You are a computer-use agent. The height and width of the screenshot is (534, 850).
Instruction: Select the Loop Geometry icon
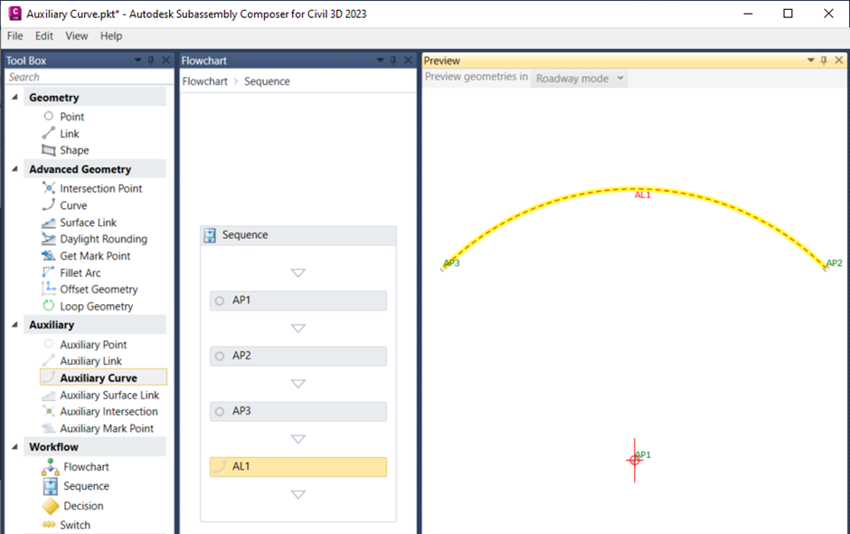pos(49,306)
